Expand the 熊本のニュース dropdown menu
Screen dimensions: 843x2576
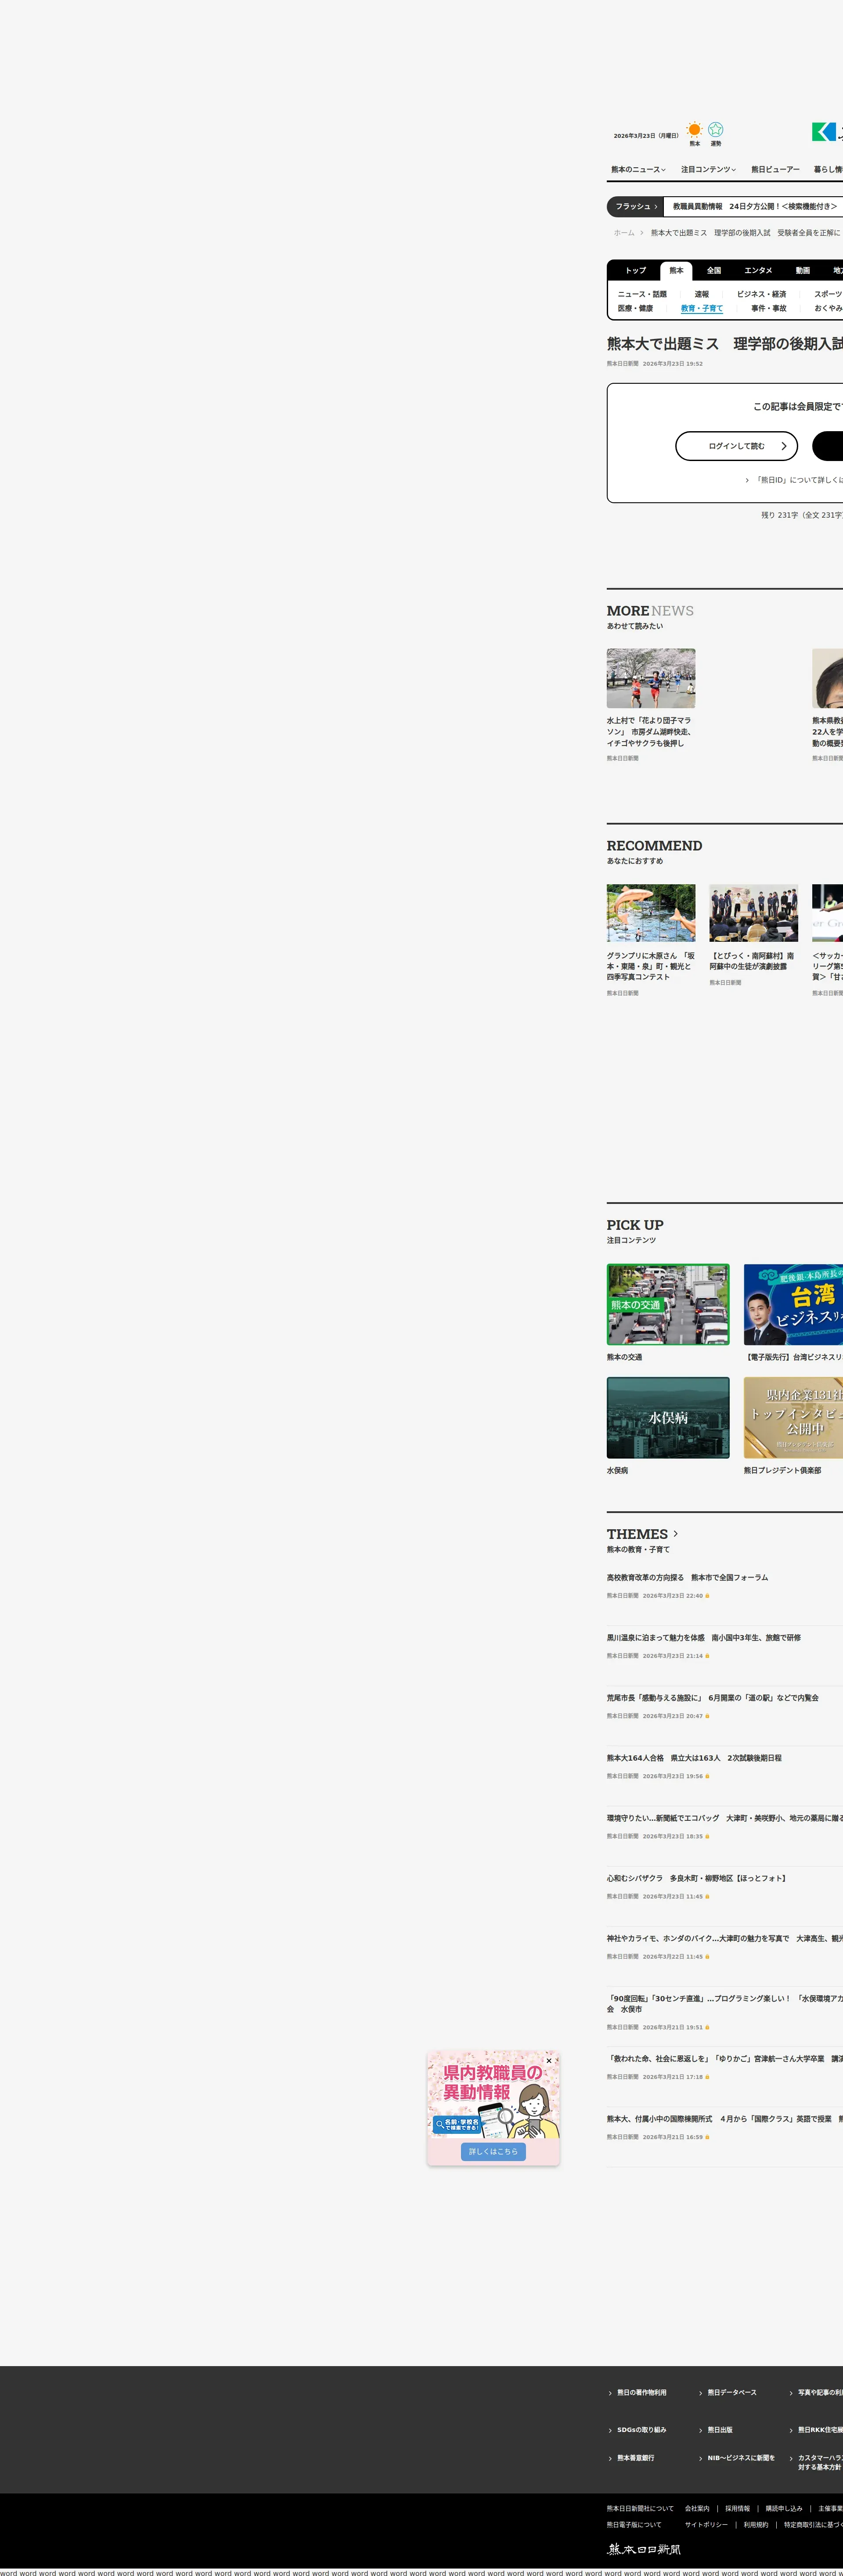[x=638, y=170]
